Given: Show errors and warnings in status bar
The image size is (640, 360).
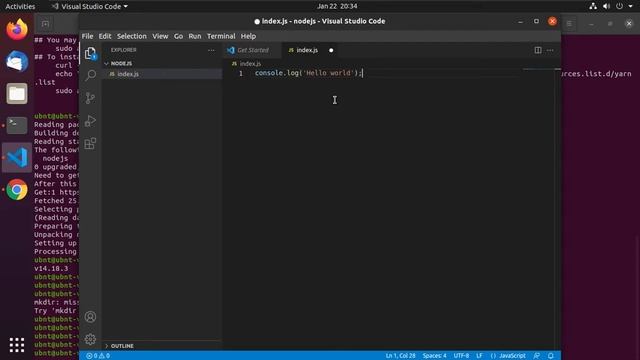Looking at the screenshot, I should pos(98,356).
